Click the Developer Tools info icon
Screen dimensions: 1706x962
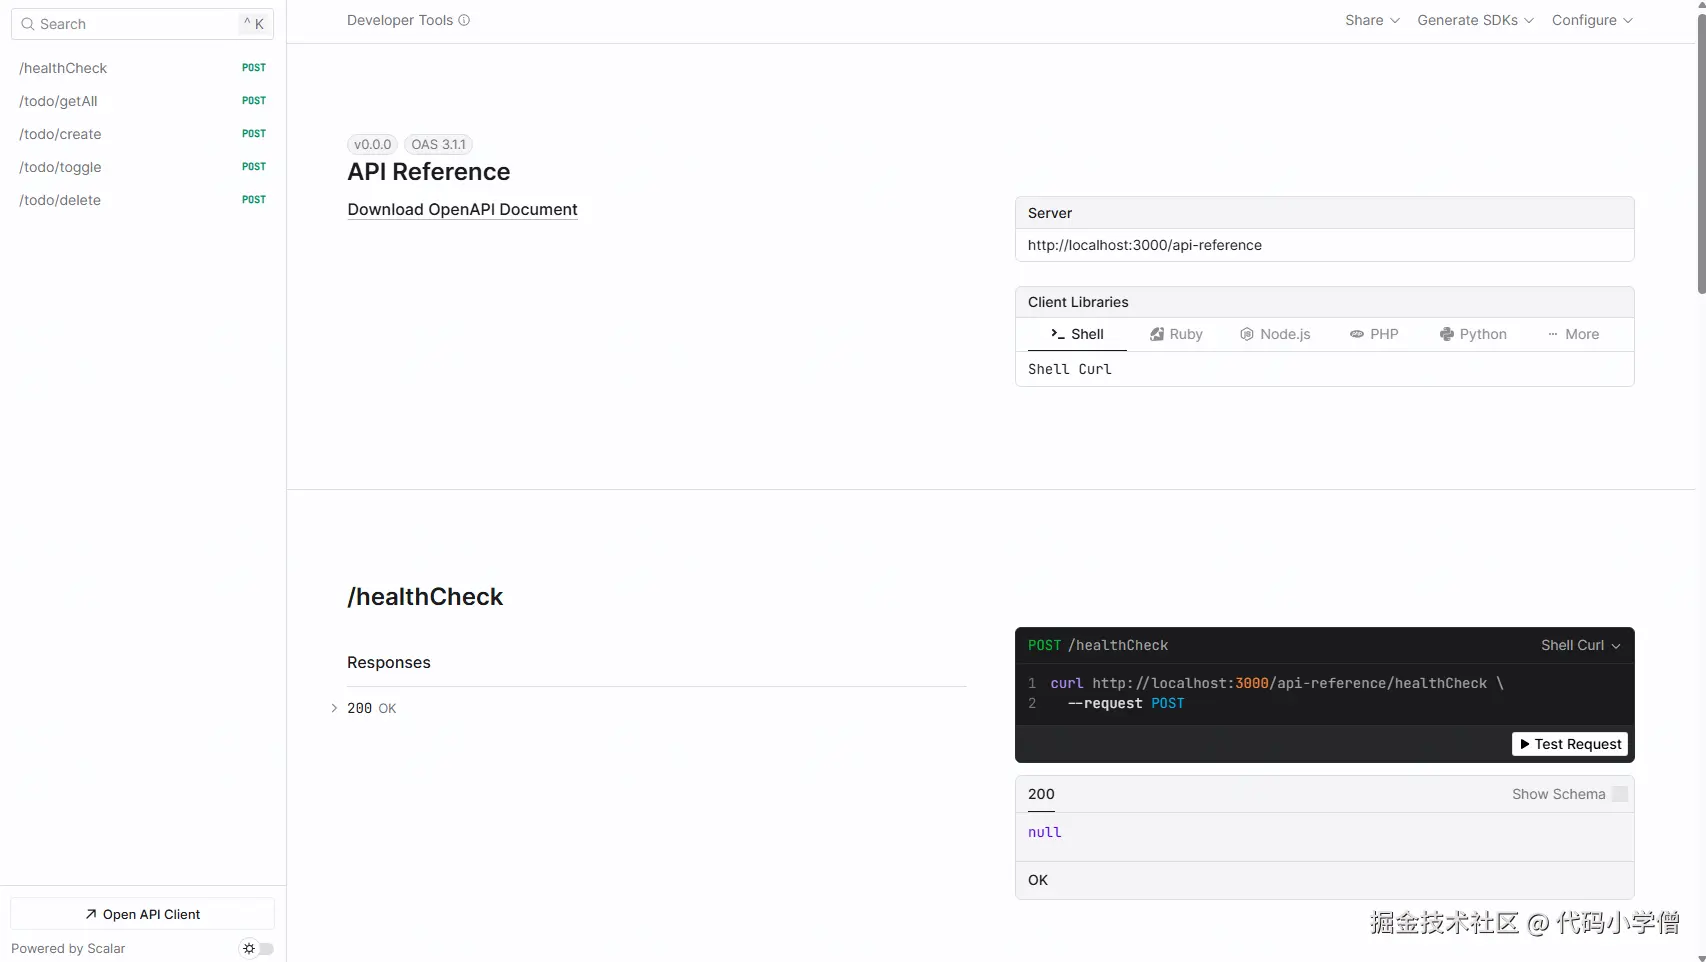tap(464, 20)
